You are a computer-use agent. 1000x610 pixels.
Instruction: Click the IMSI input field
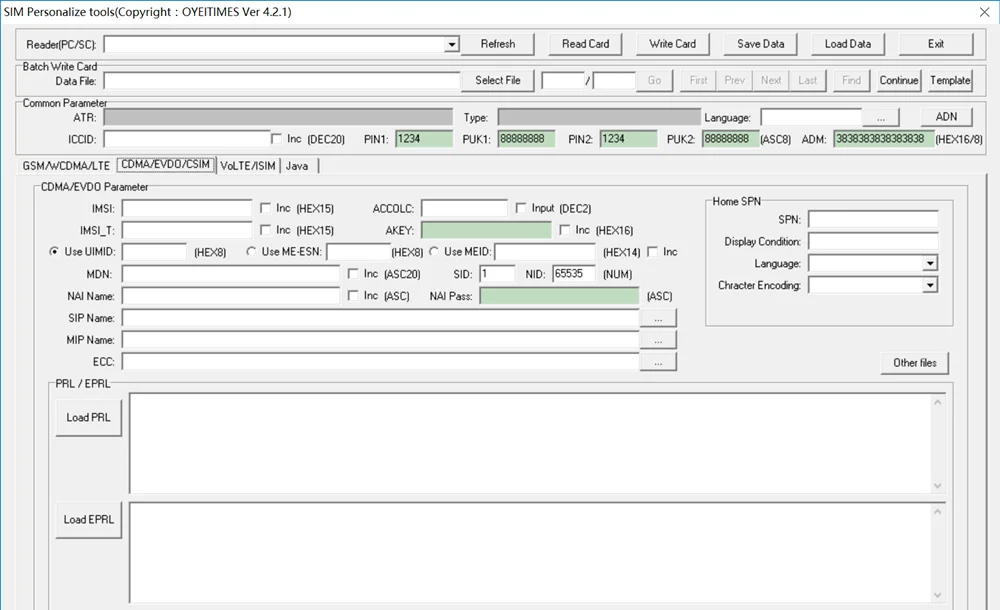pyautogui.click(x=187, y=208)
